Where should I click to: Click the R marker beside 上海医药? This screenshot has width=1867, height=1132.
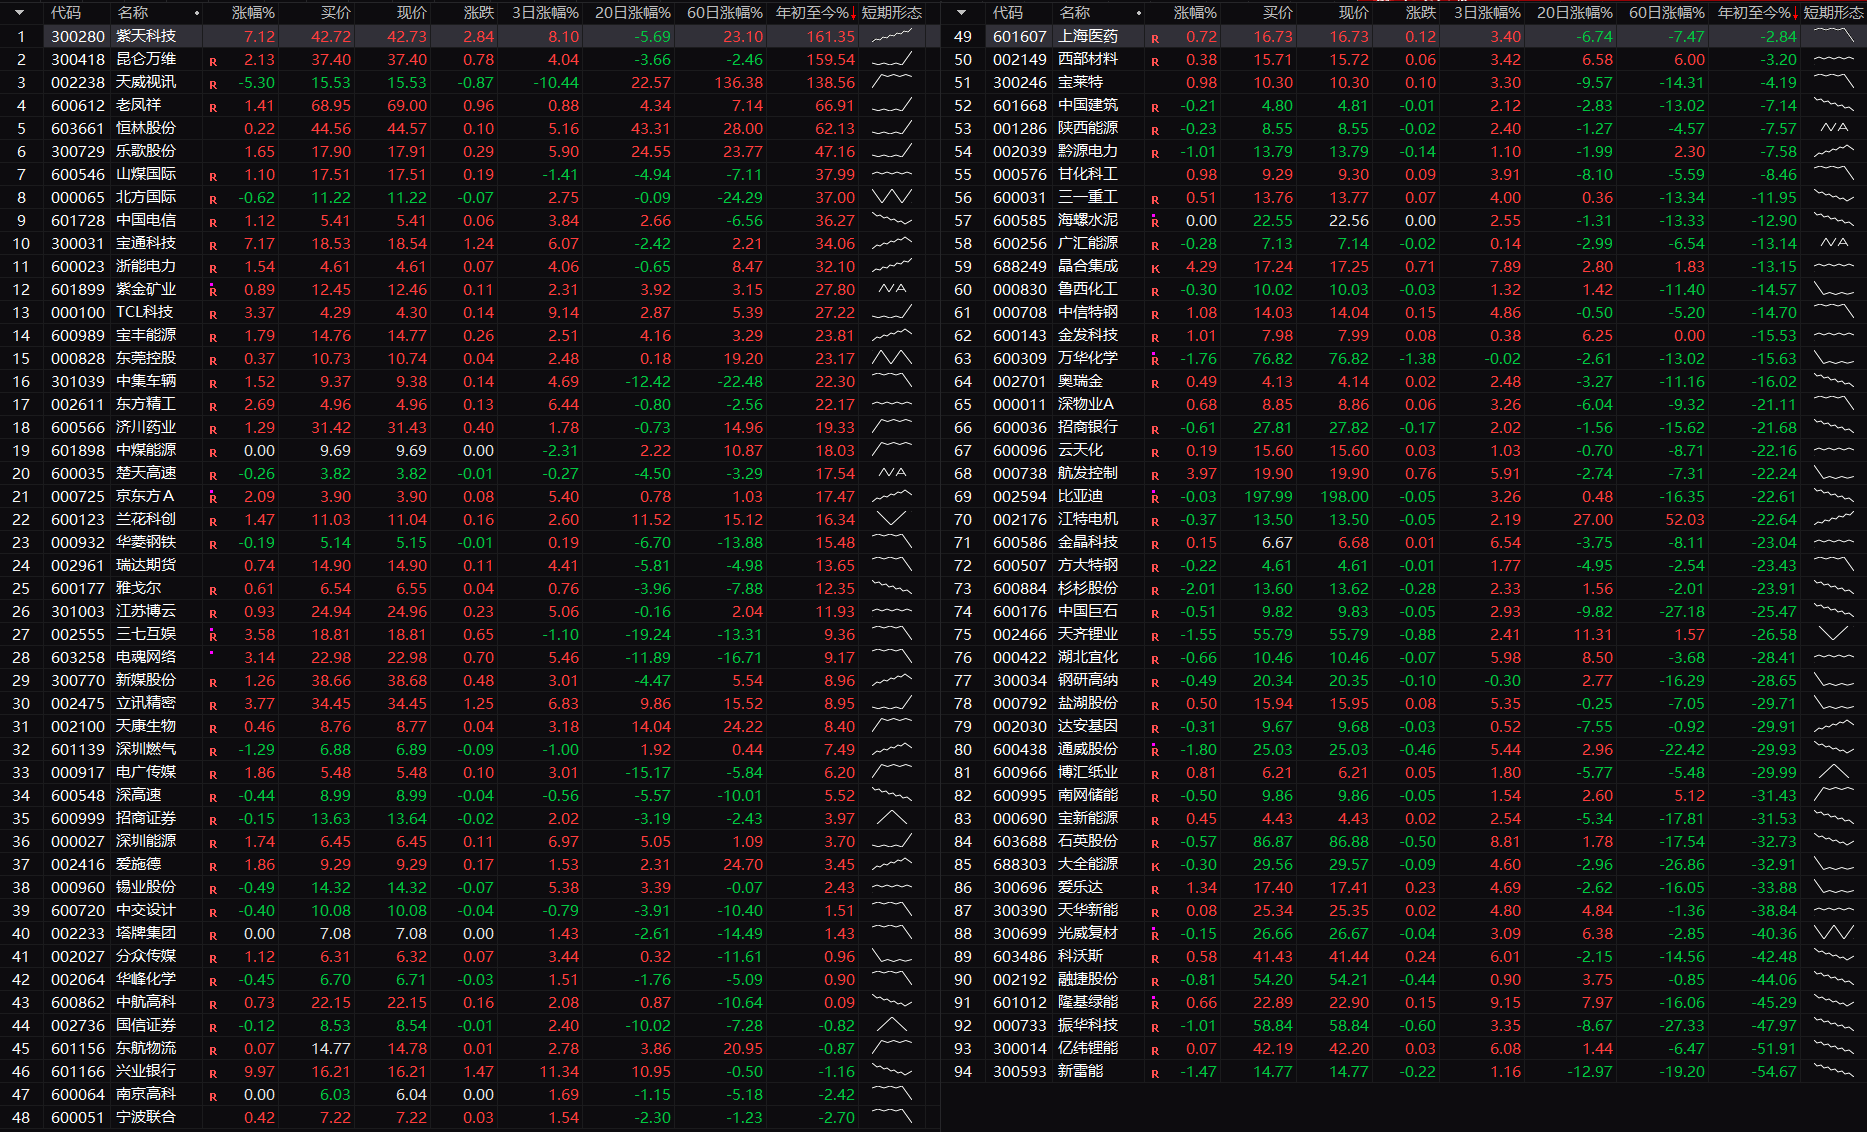click(1155, 38)
